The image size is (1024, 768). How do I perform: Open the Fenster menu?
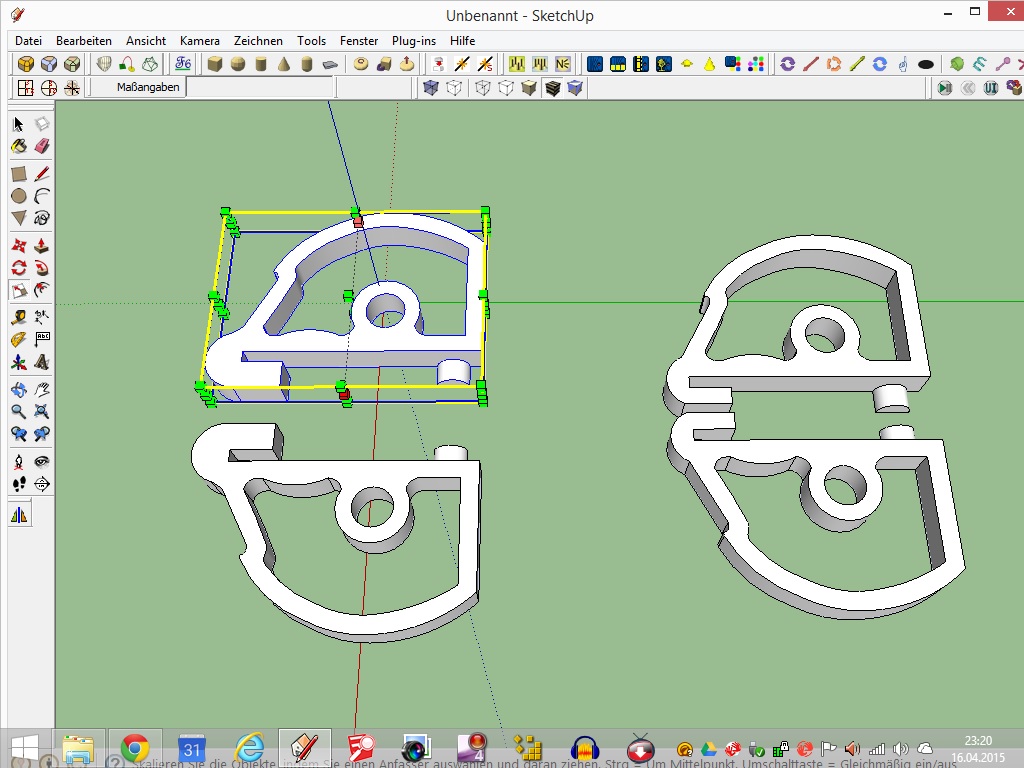point(359,41)
